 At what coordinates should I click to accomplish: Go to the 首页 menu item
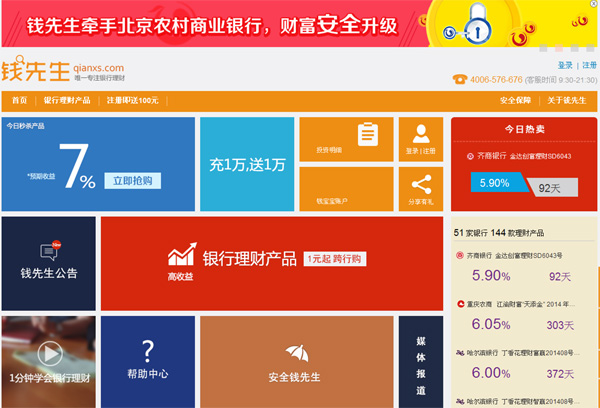(19, 101)
